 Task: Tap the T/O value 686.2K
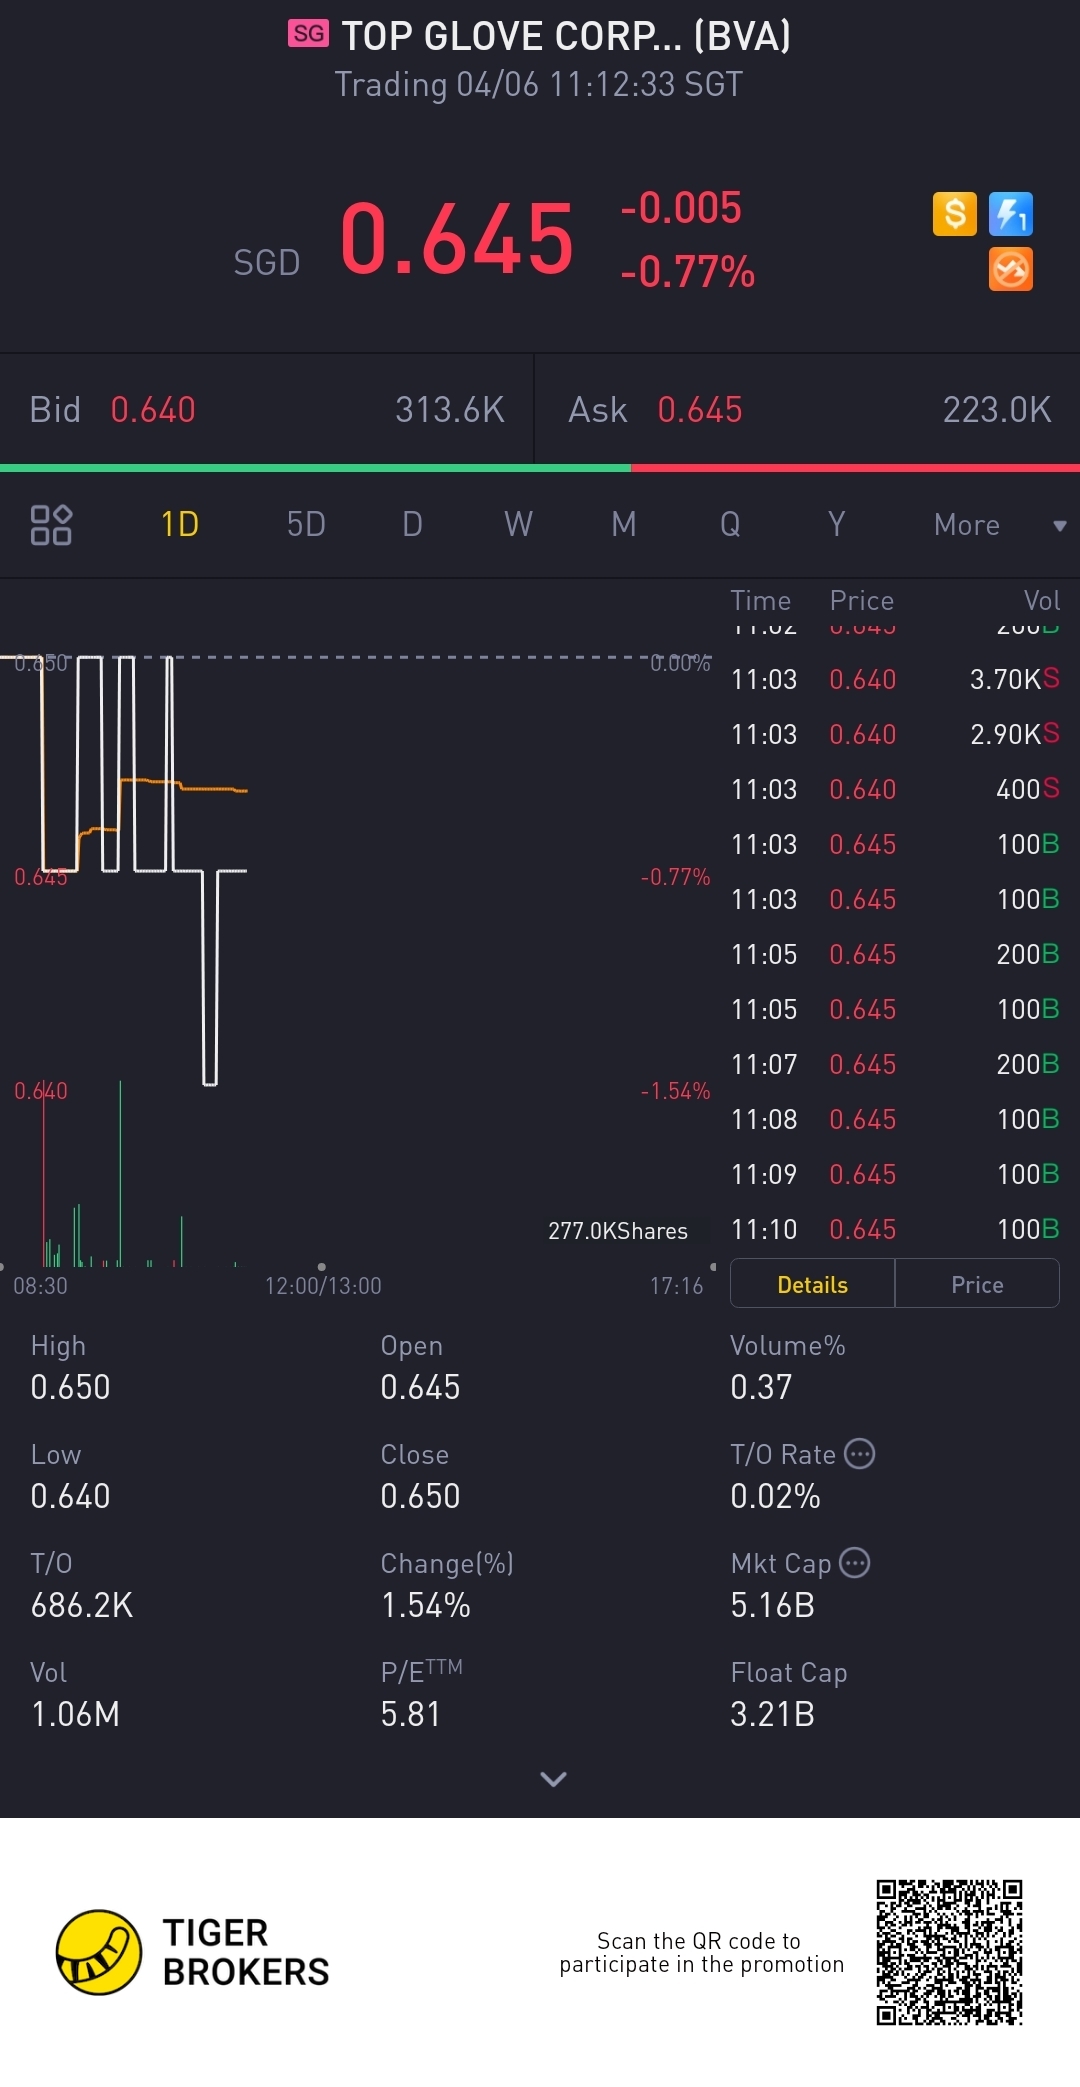[82, 1605]
